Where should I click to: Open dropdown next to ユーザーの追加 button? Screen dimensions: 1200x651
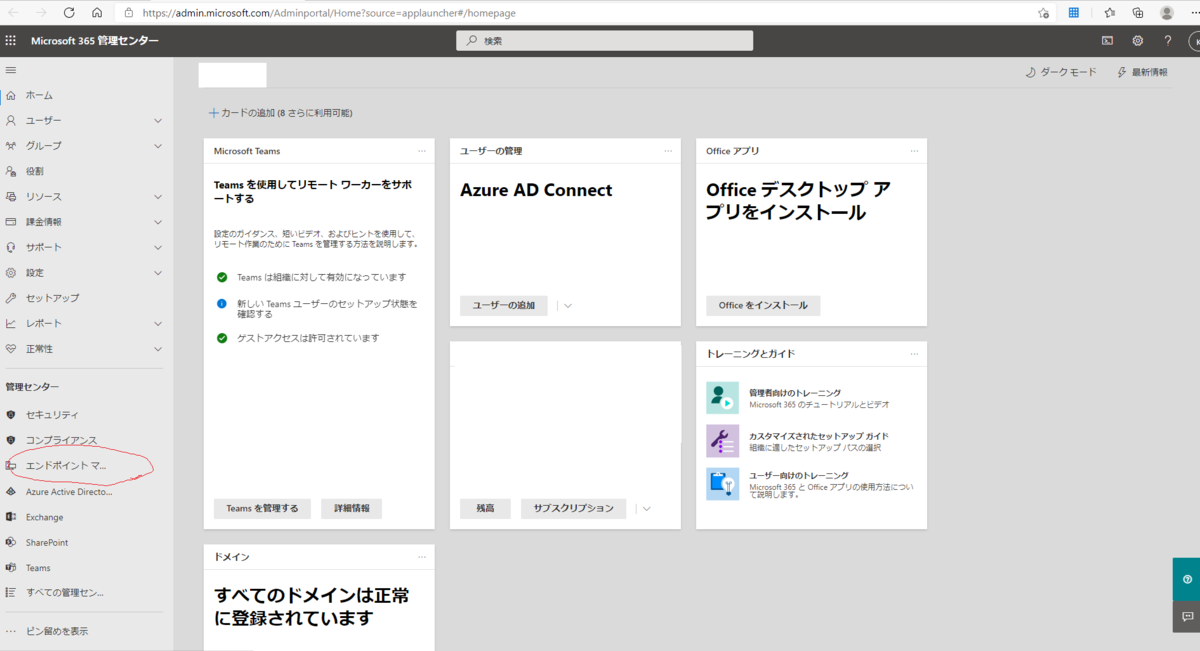pyautogui.click(x=568, y=306)
